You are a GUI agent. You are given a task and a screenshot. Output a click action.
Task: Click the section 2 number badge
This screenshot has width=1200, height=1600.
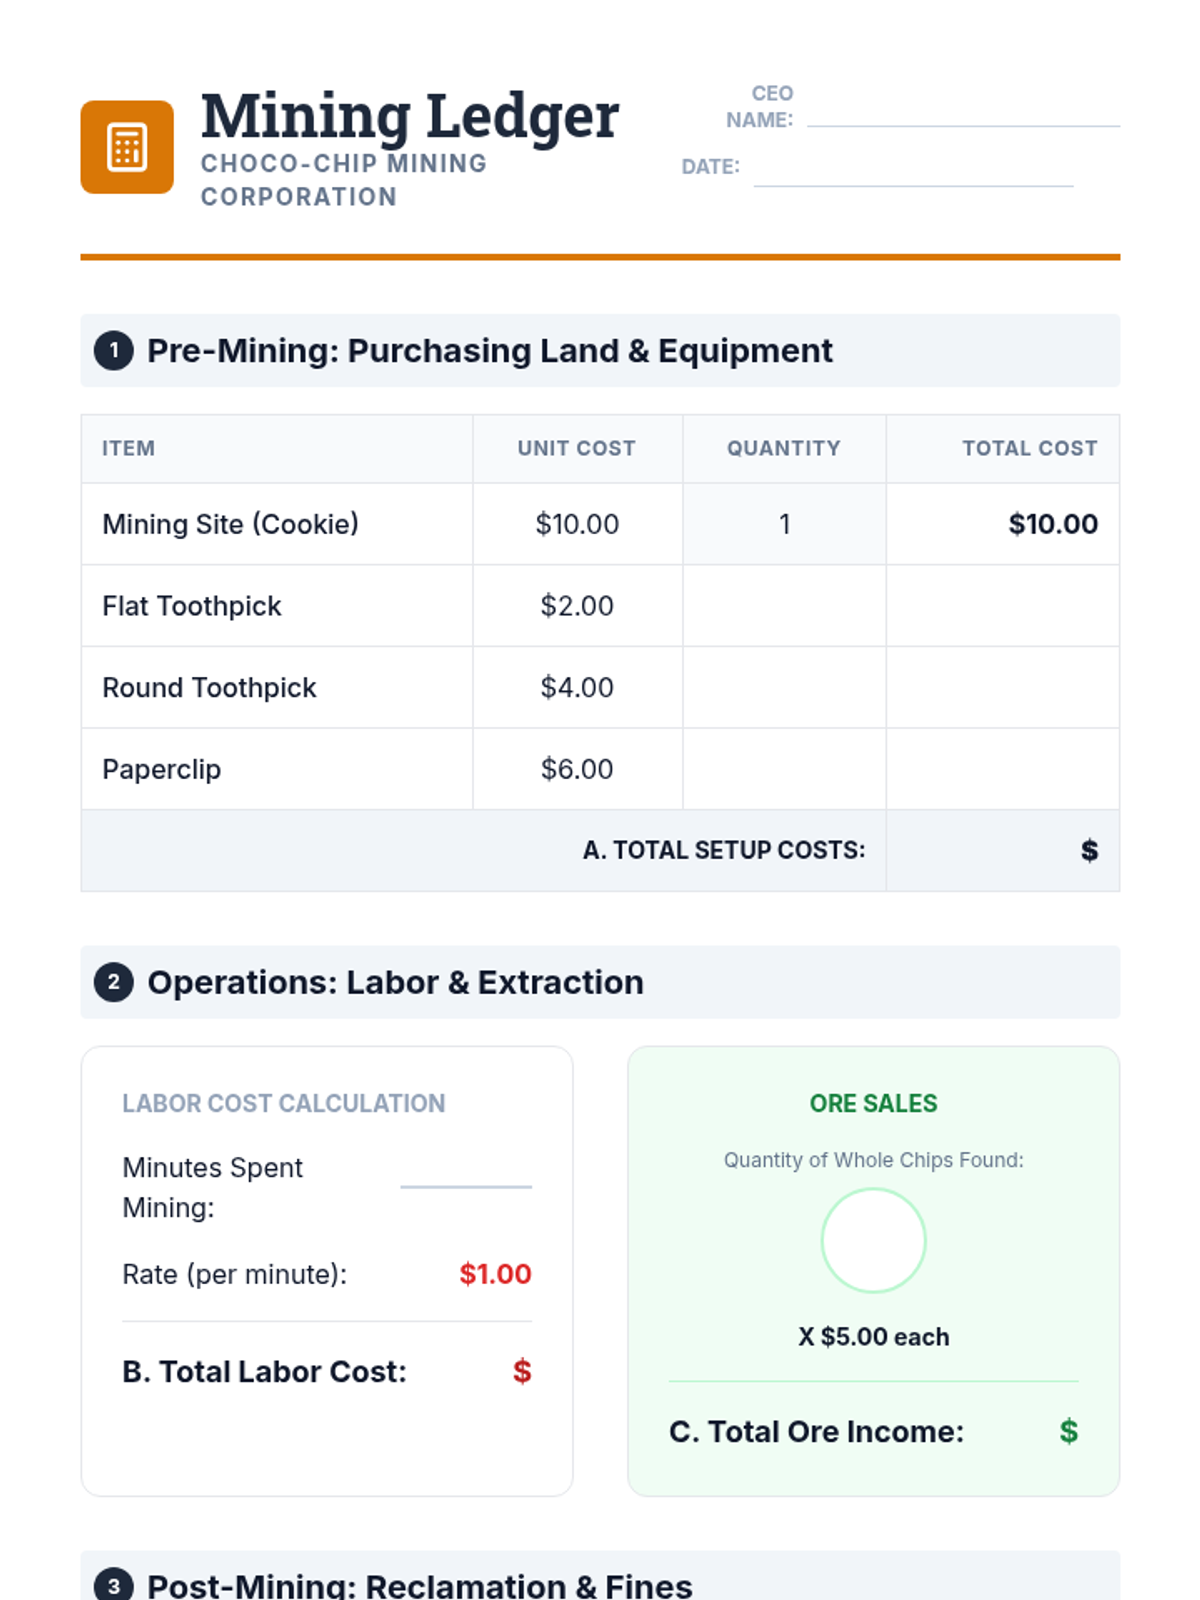click(114, 982)
